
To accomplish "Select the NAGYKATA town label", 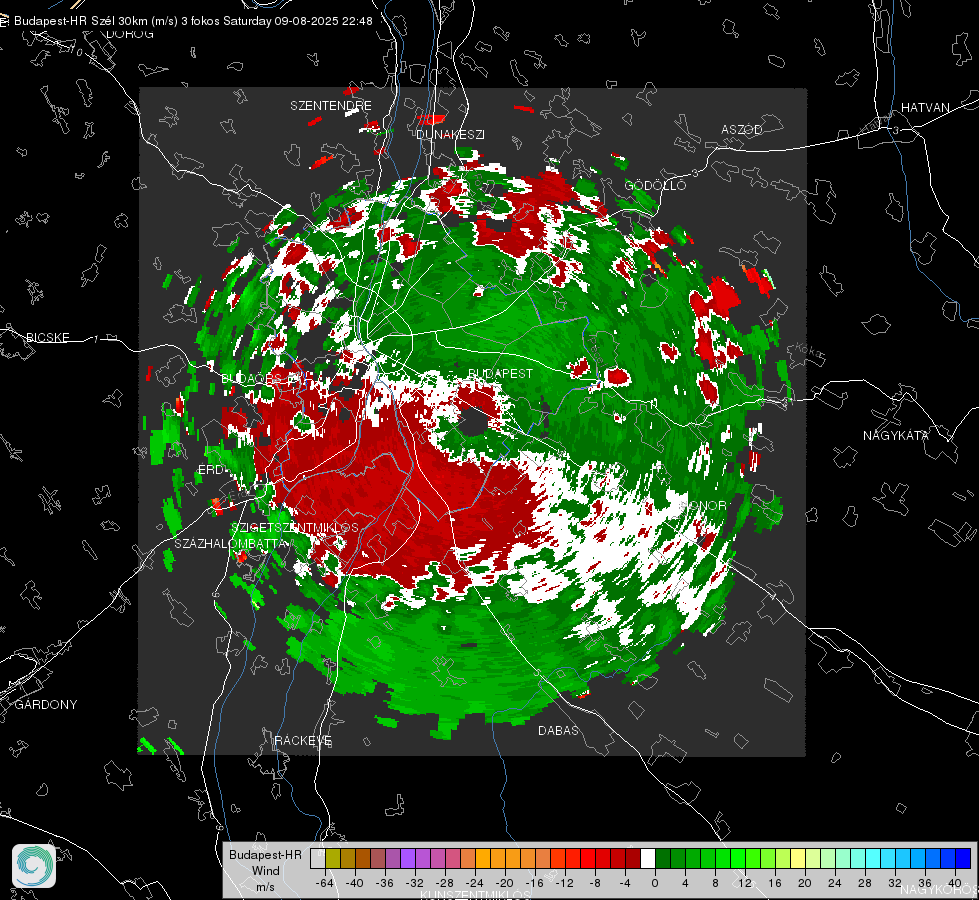I will point(896,435).
